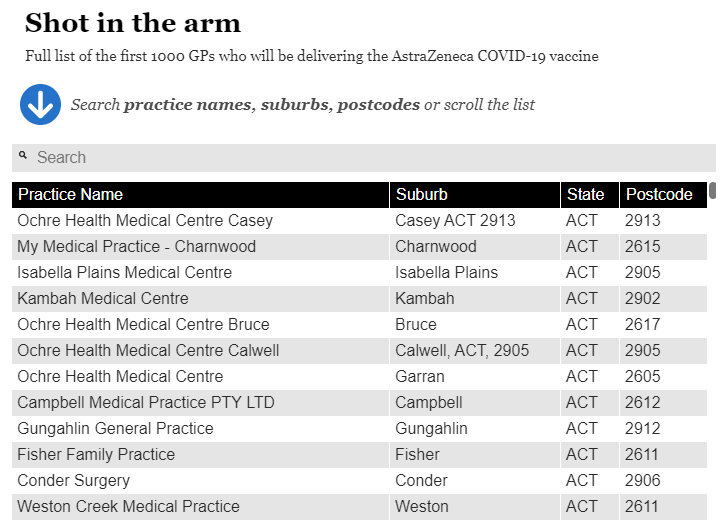This screenshot has width=728, height=522.
Task: Focus the Search input field
Action: point(364,157)
